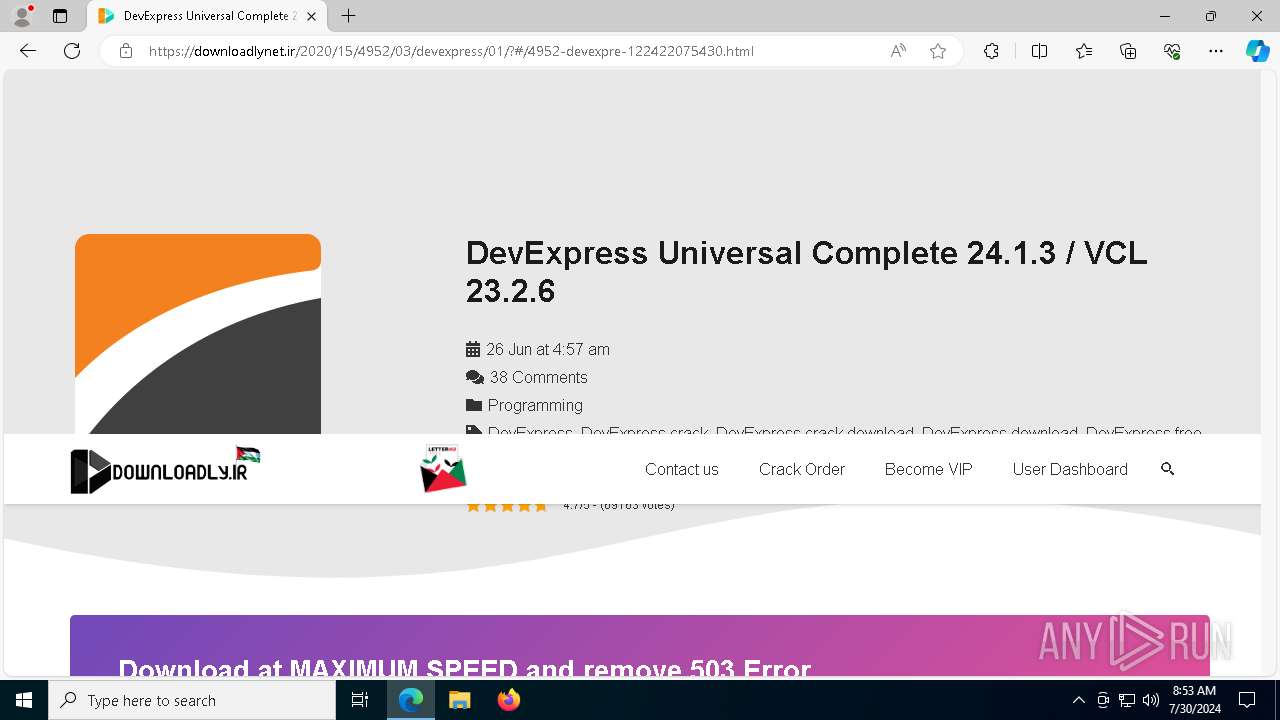Launch Firefox from the taskbar
This screenshot has width=1280, height=720.
[x=508, y=700]
